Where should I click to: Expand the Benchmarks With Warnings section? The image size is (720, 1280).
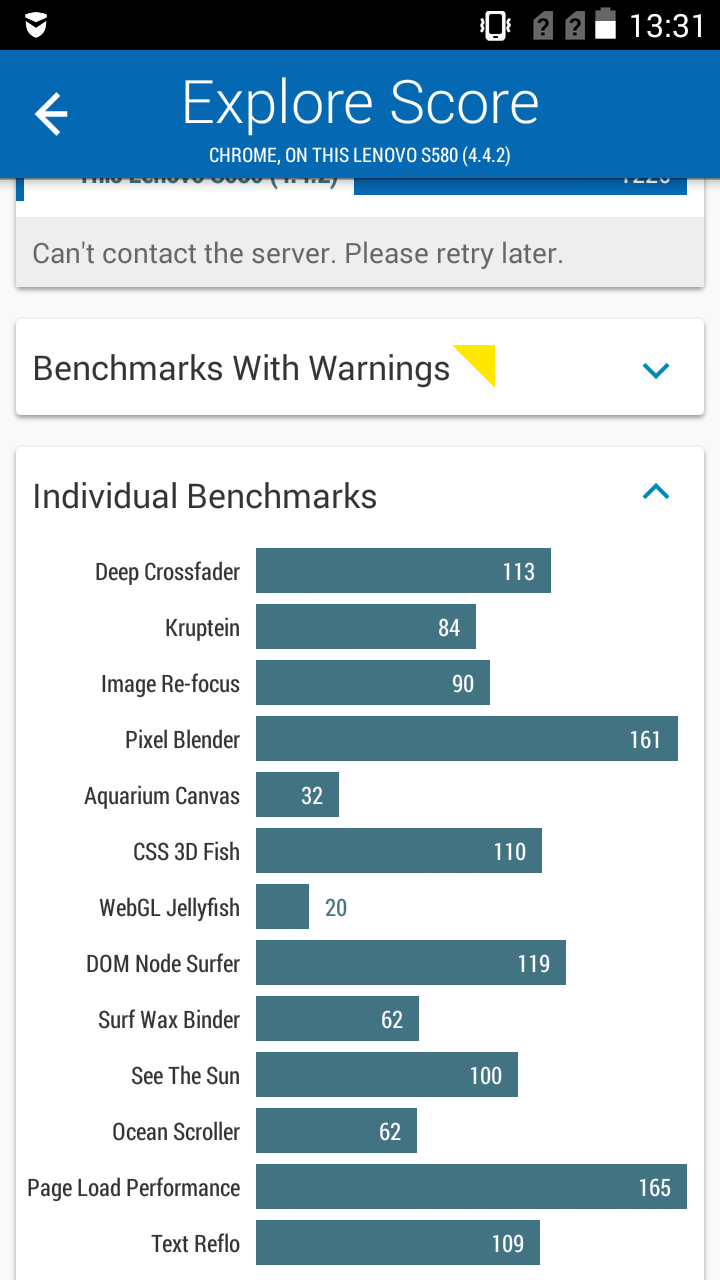tap(655, 370)
